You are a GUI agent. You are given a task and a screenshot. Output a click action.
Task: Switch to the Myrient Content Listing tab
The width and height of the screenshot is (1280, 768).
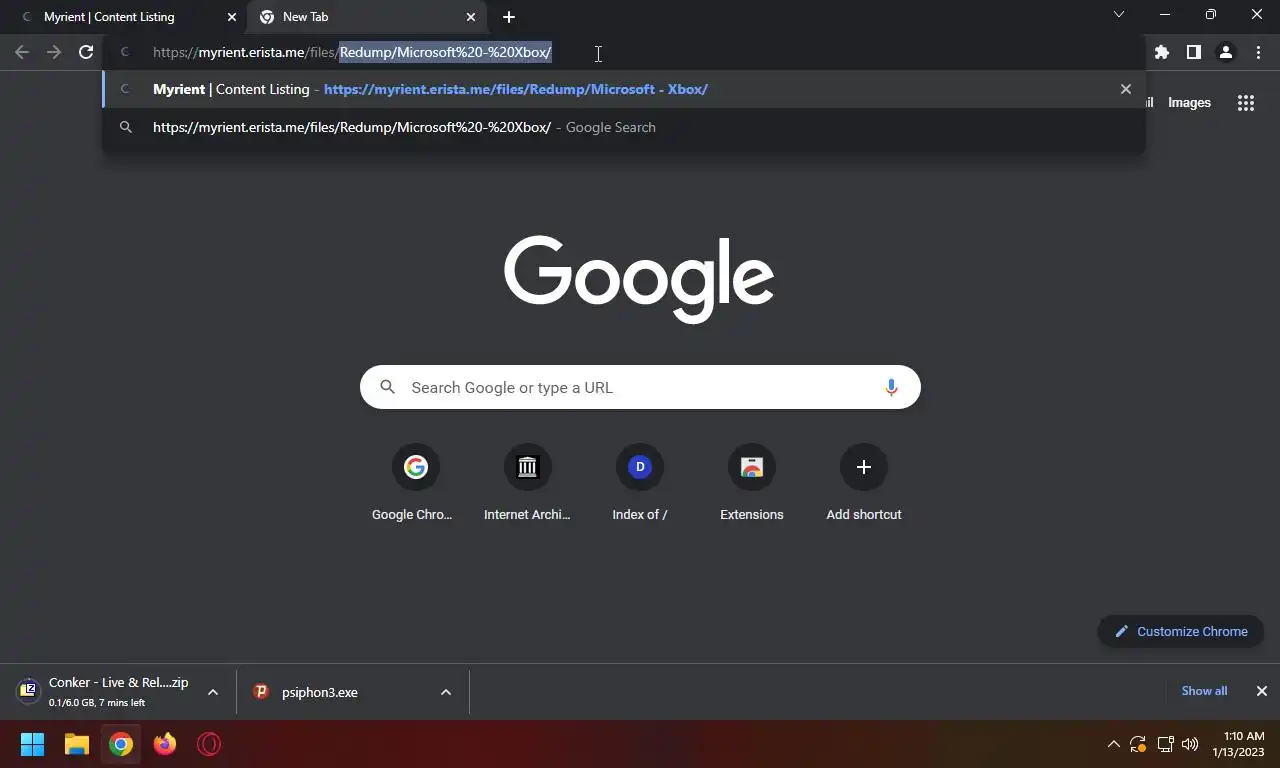click(125, 17)
